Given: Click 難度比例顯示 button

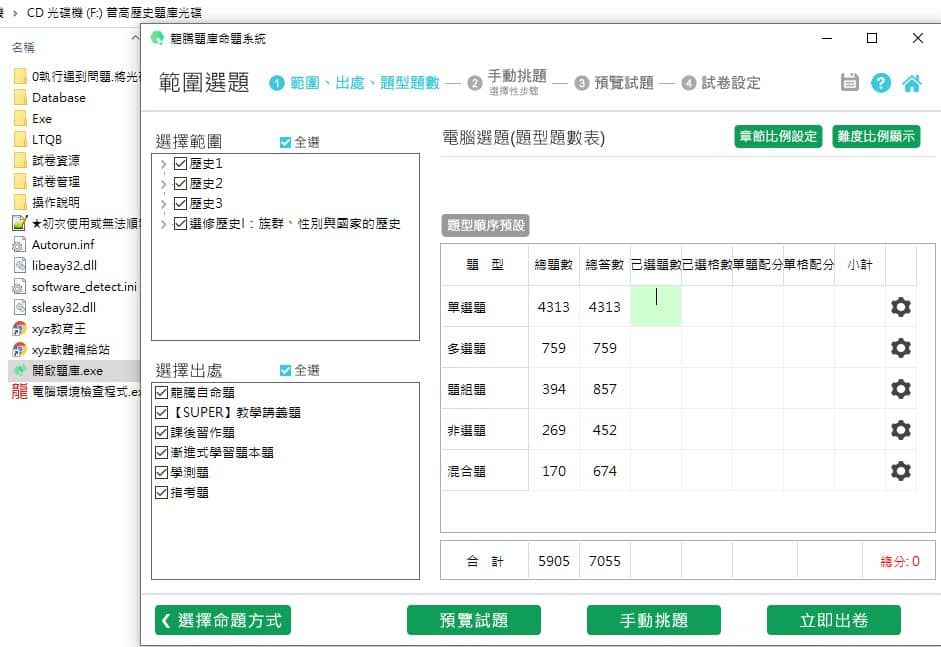Looking at the screenshot, I should tap(876, 136).
